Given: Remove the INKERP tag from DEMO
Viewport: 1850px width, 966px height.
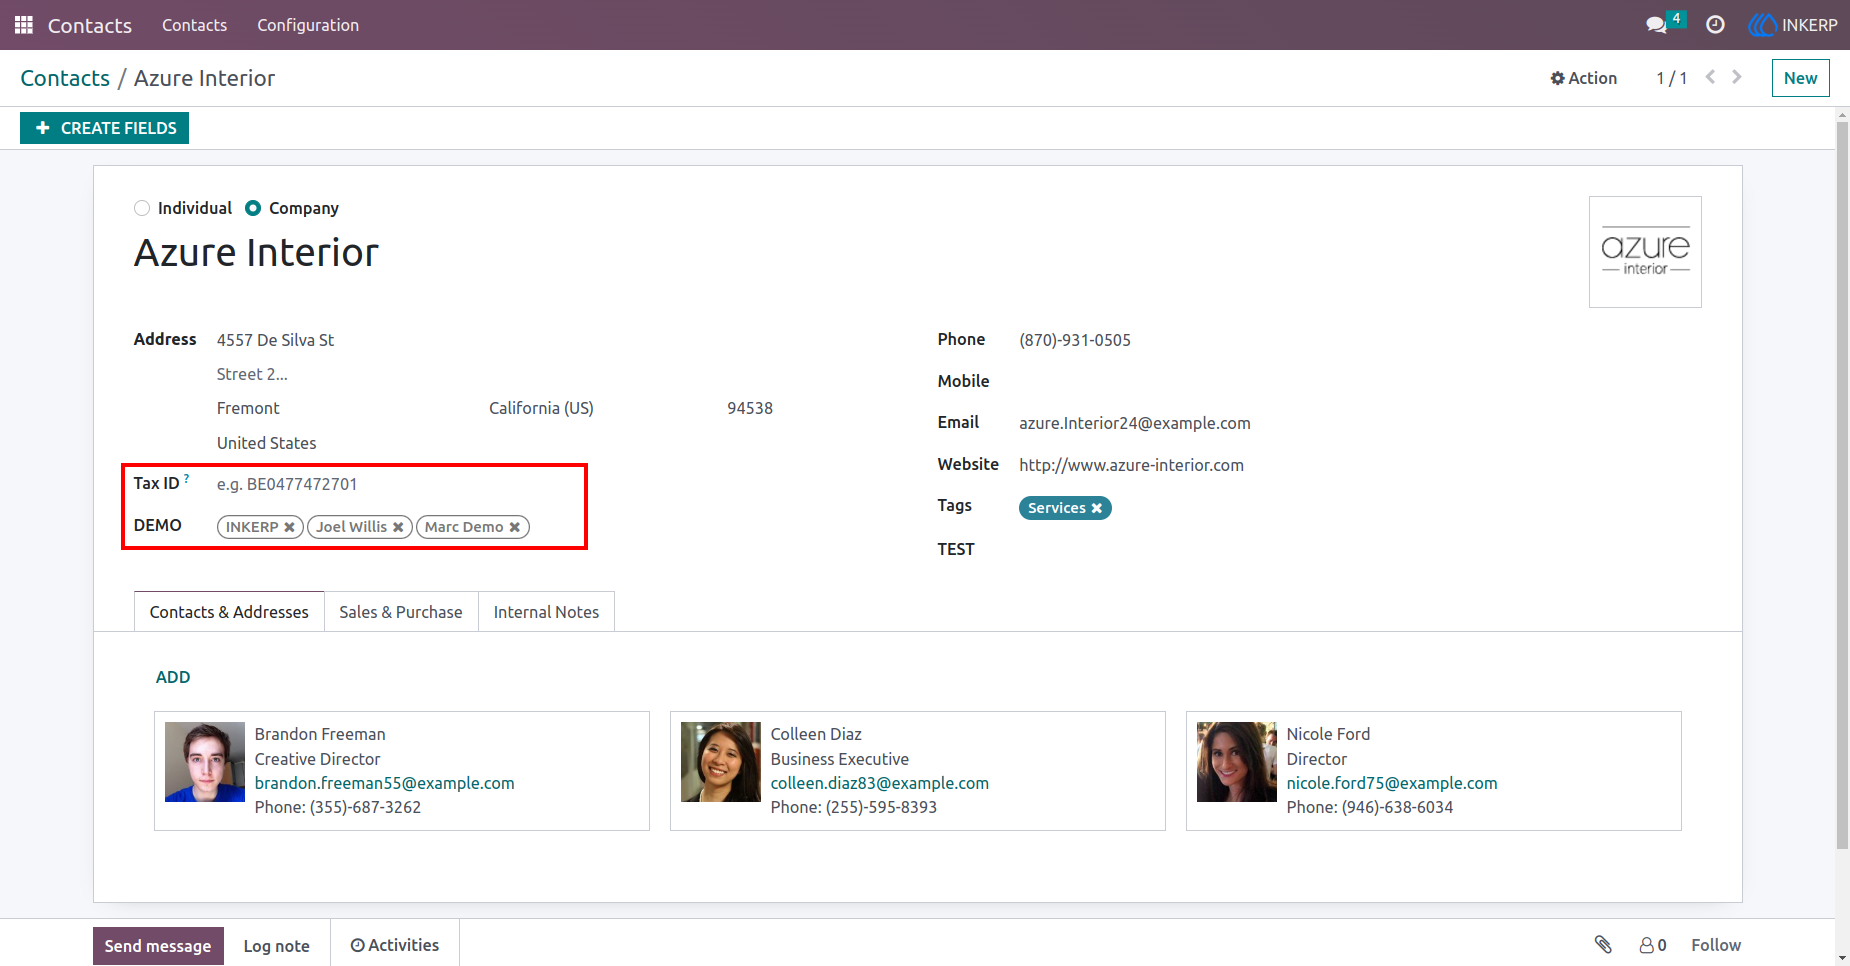Looking at the screenshot, I should click(289, 527).
